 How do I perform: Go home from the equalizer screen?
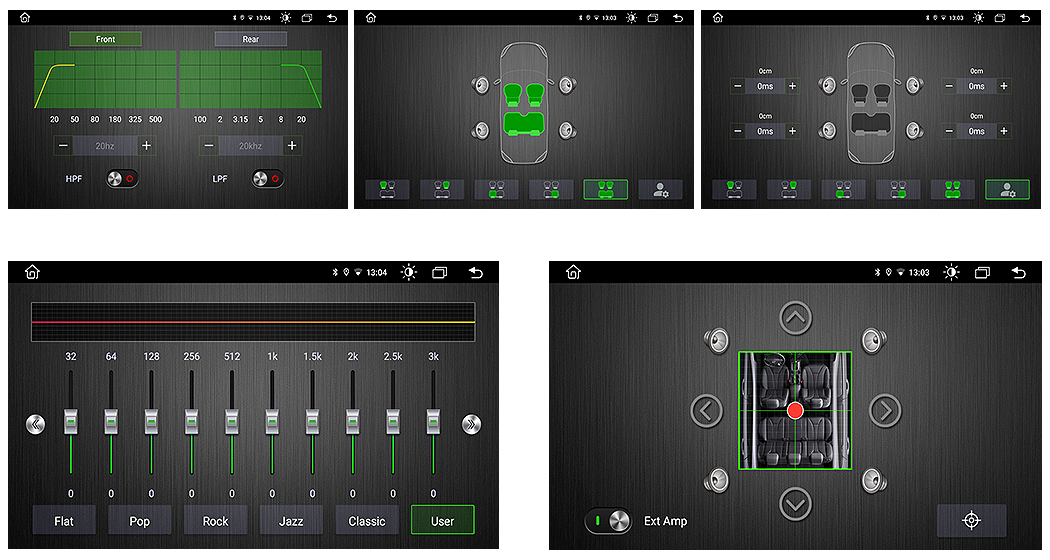coord(32,272)
